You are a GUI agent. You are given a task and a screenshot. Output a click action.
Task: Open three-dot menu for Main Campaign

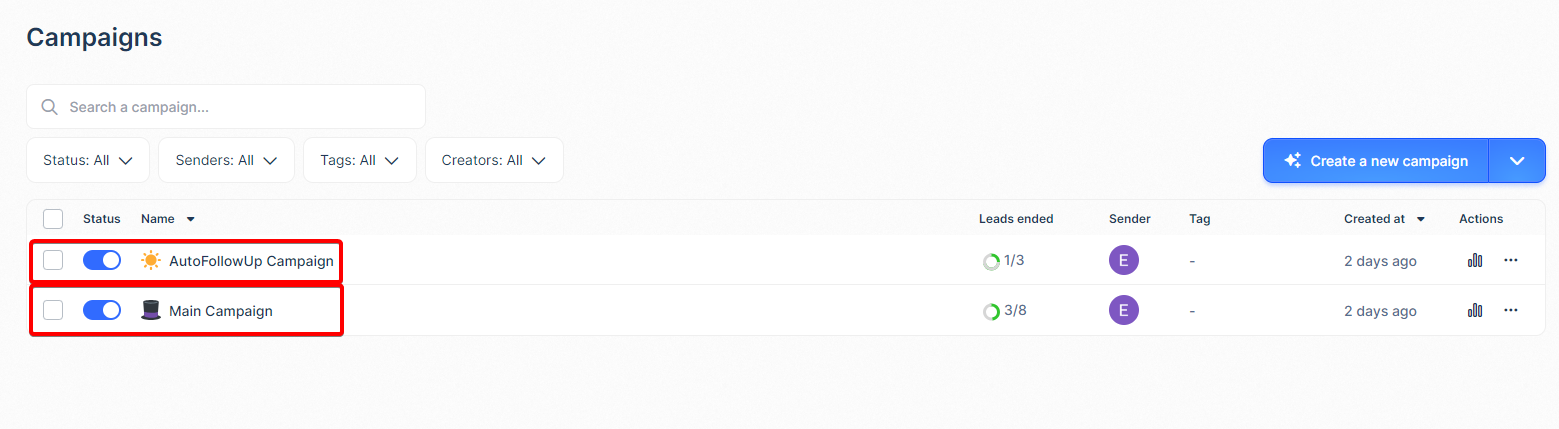(1511, 310)
